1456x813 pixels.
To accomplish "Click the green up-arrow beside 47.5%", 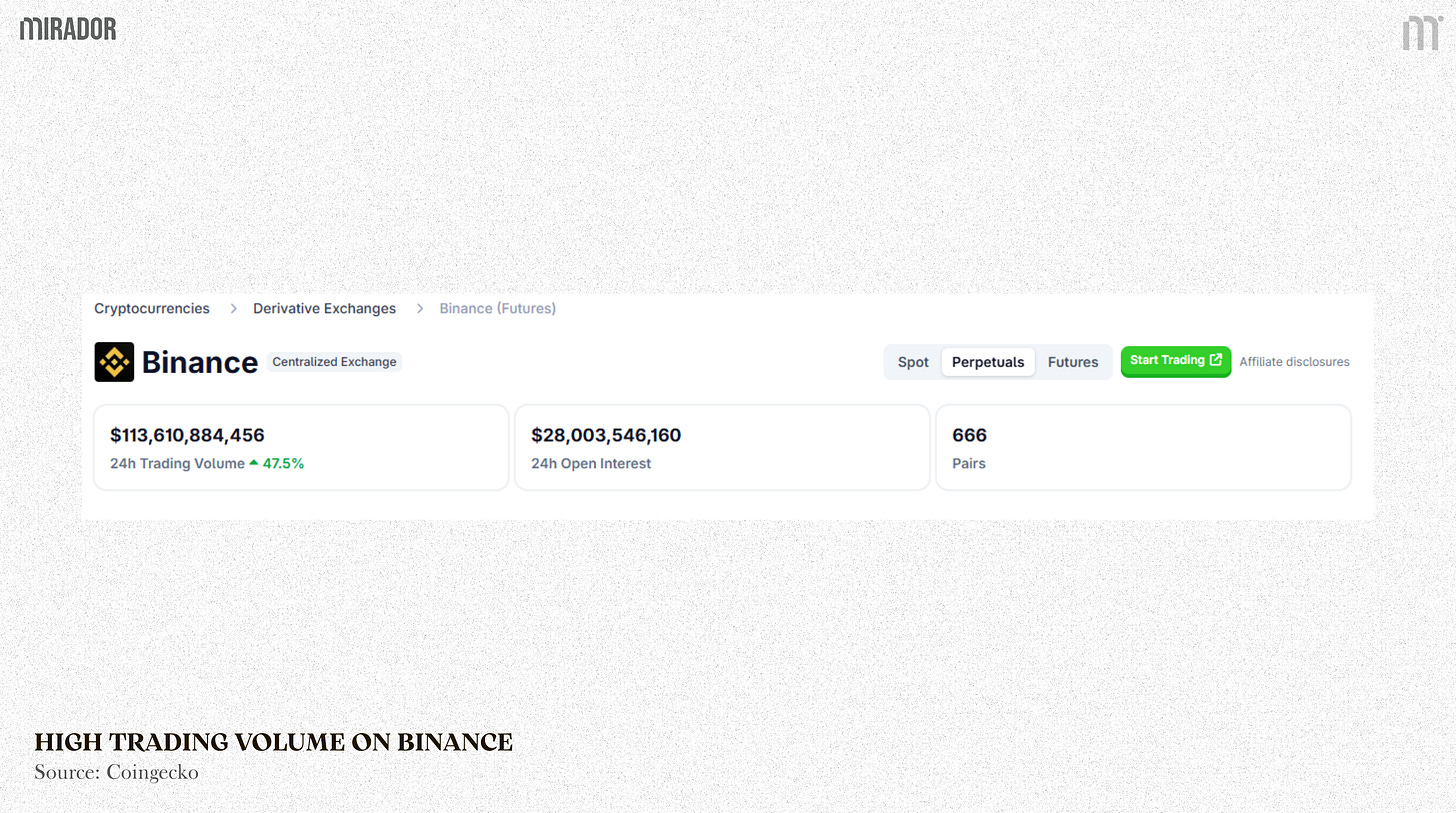I will (254, 463).
